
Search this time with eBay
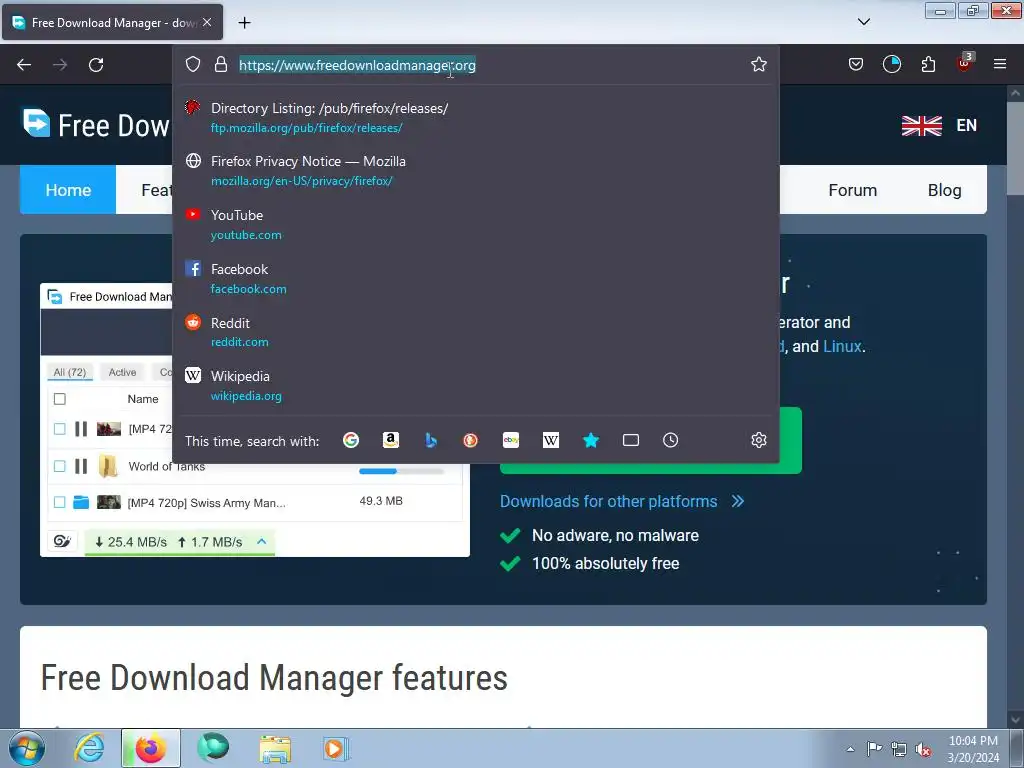coord(511,440)
